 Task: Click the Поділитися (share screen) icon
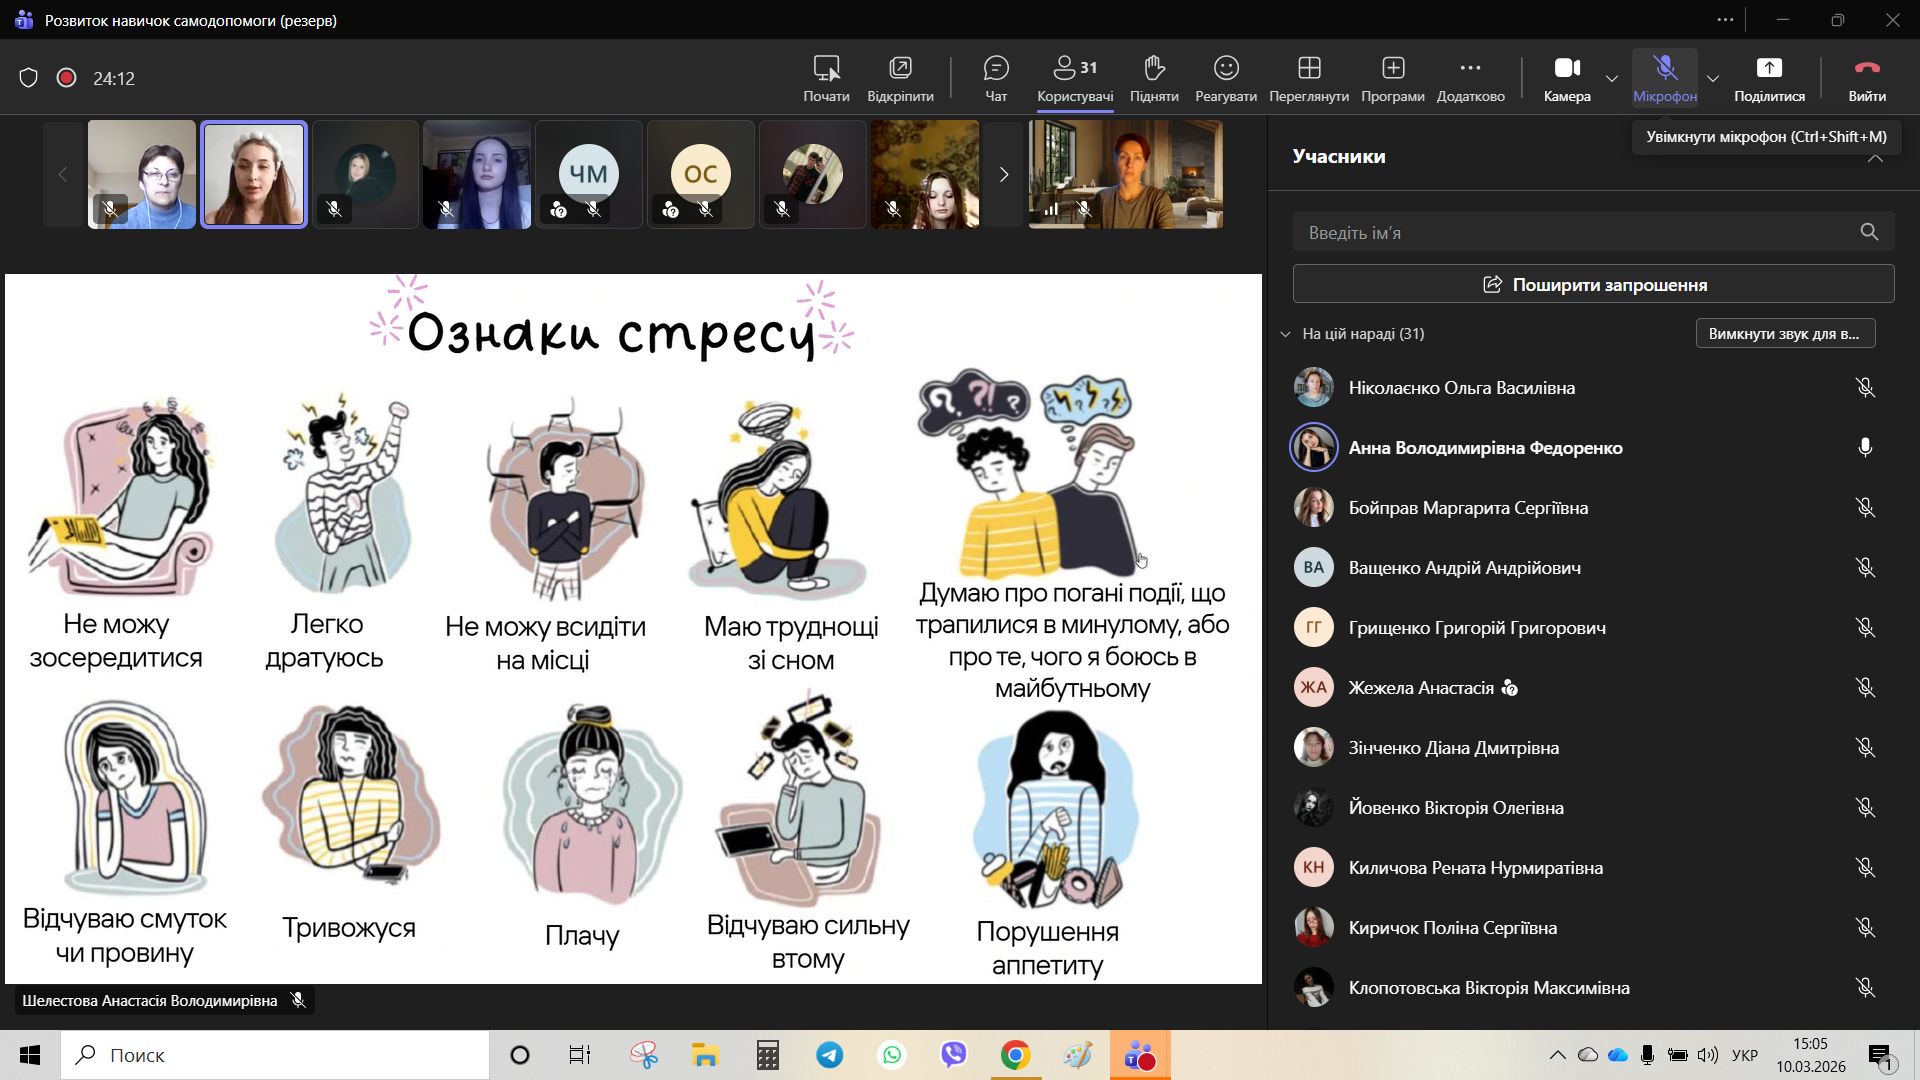click(1769, 68)
